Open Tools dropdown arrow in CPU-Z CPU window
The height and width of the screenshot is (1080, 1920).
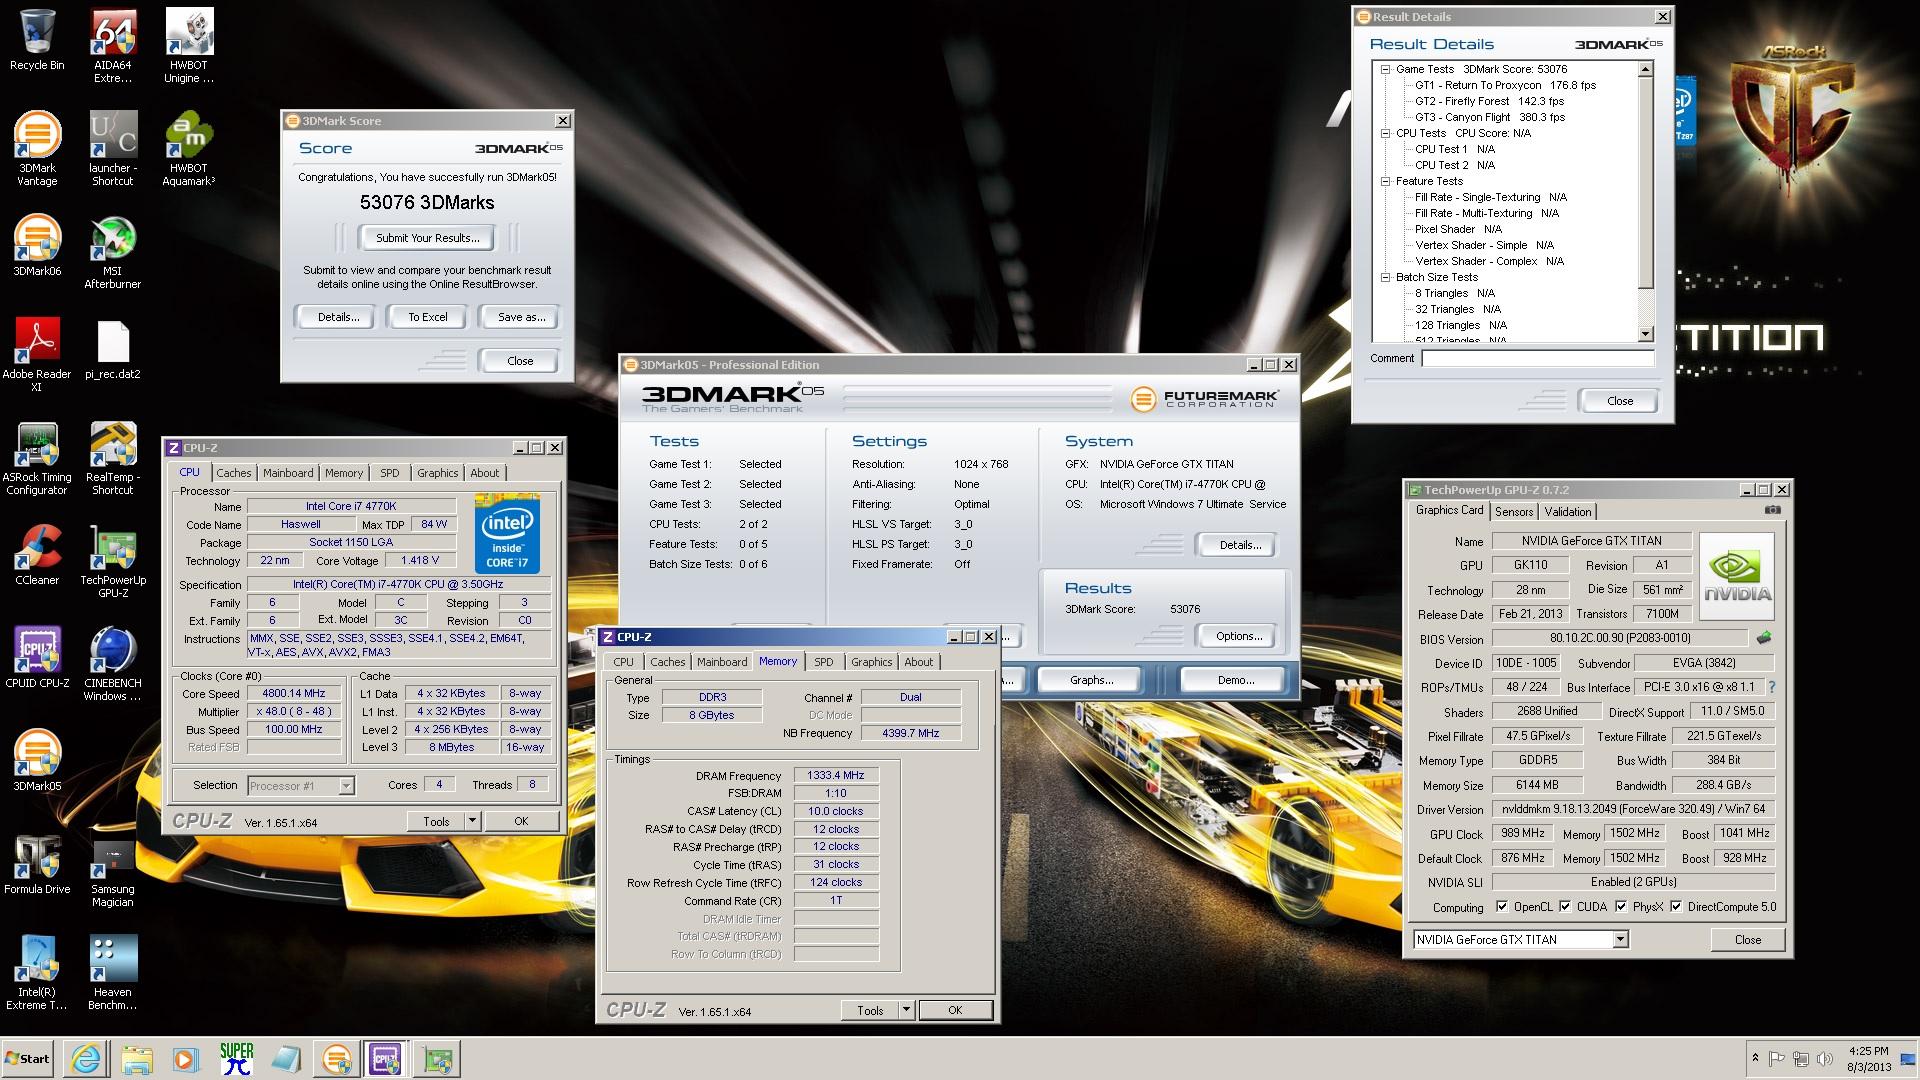point(472,821)
